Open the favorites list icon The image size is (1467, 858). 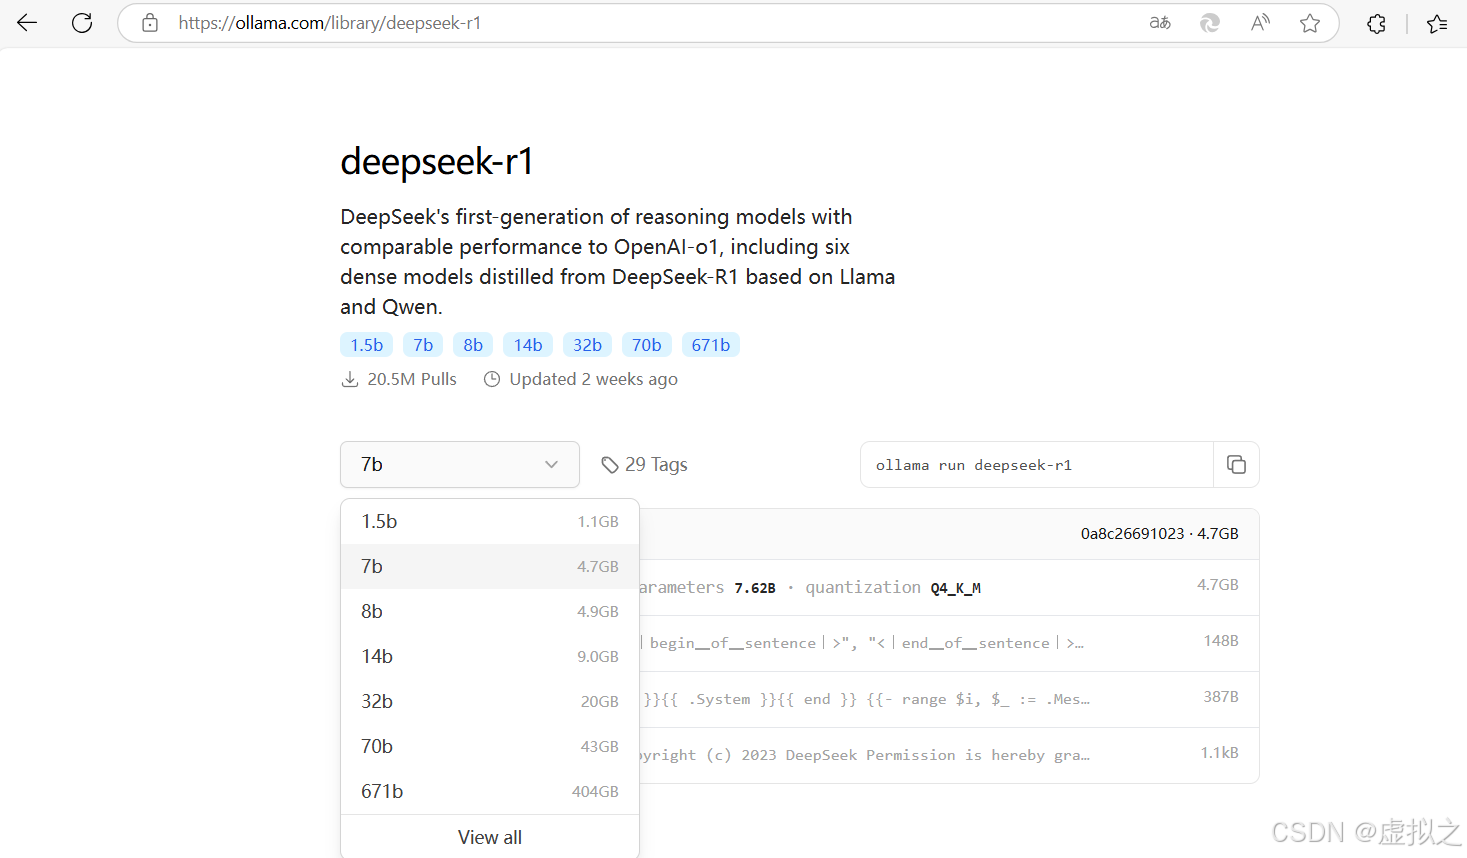(x=1437, y=23)
